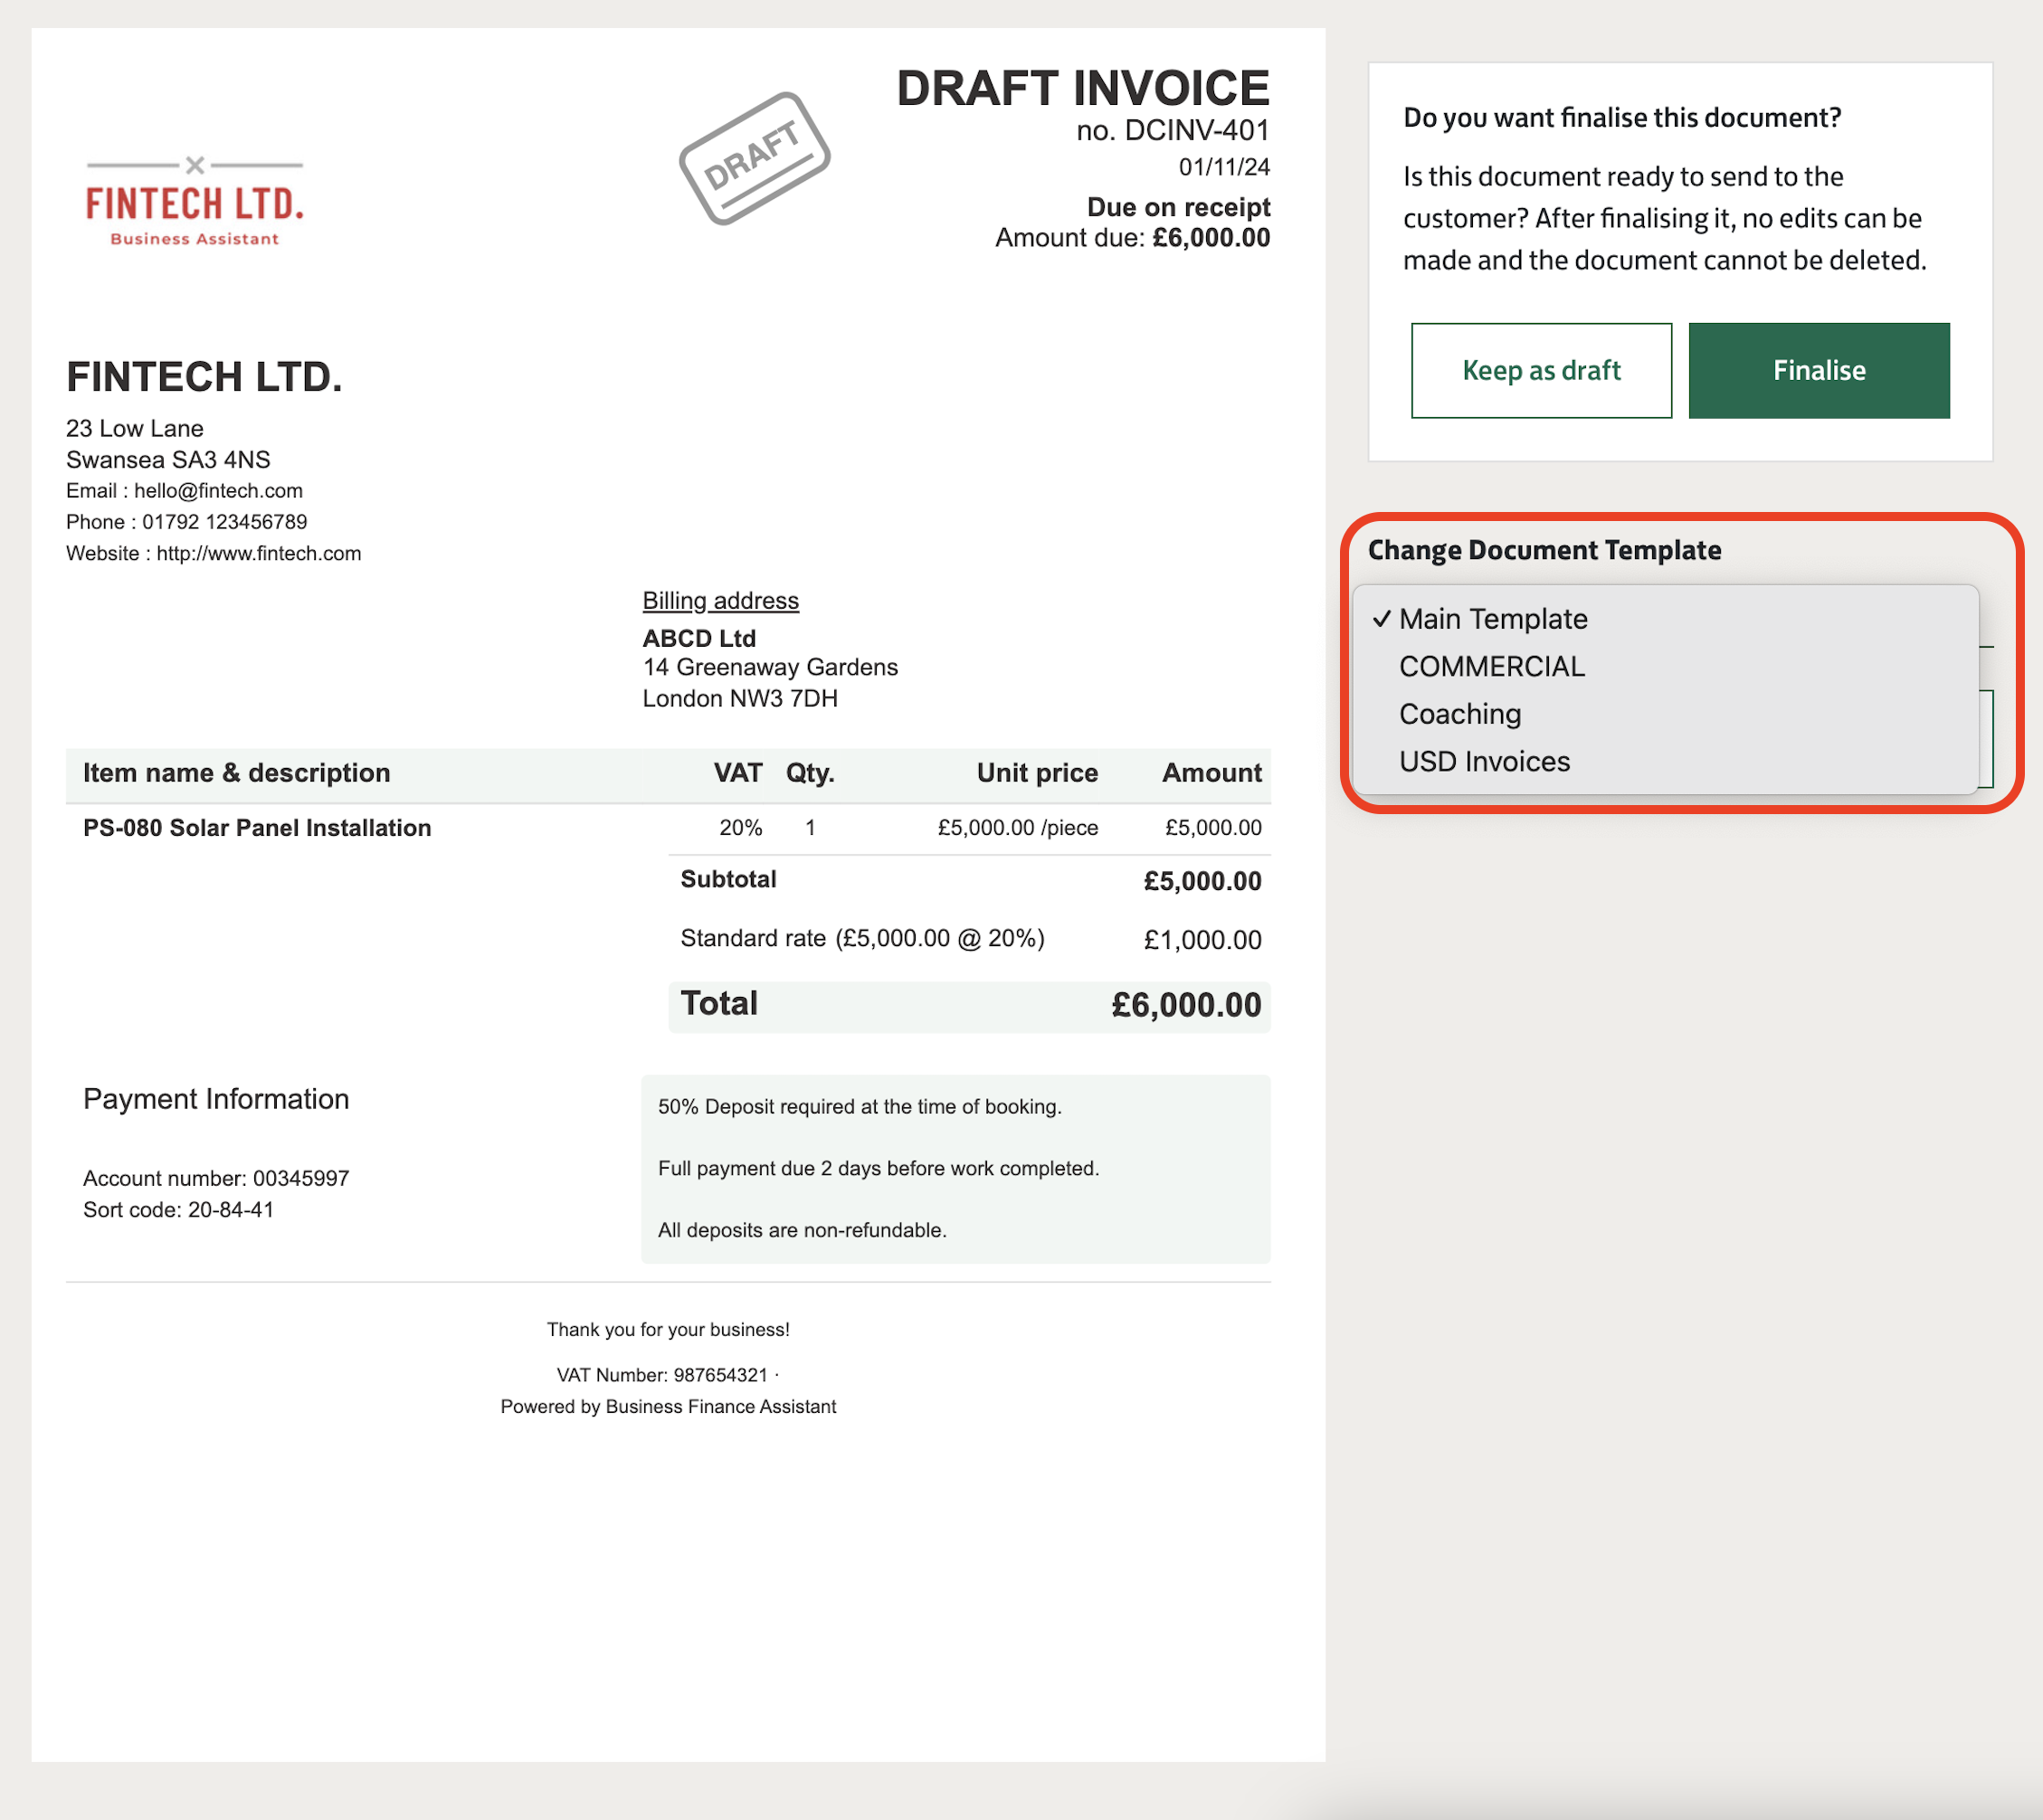Image resolution: width=2043 pixels, height=1820 pixels.
Task: Pick the Coaching template option
Action: pyautogui.click(x=1459, y=714)
